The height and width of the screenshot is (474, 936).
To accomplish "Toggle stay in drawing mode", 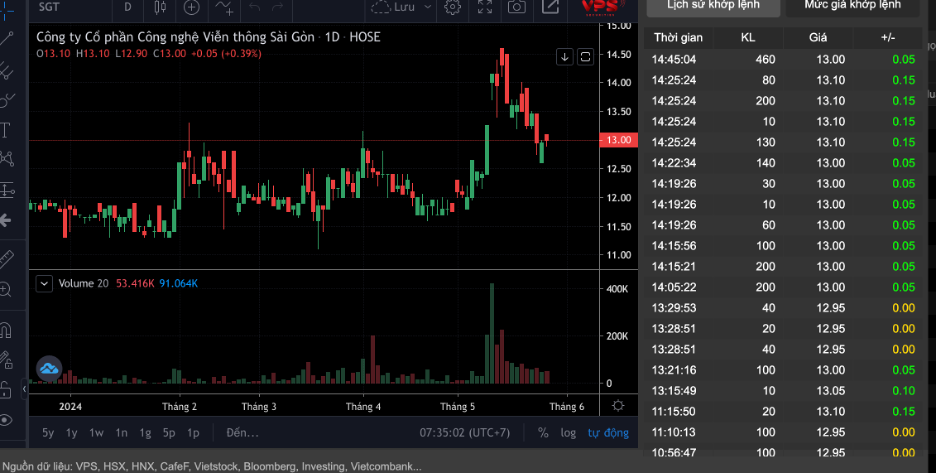I will (6, 360).
